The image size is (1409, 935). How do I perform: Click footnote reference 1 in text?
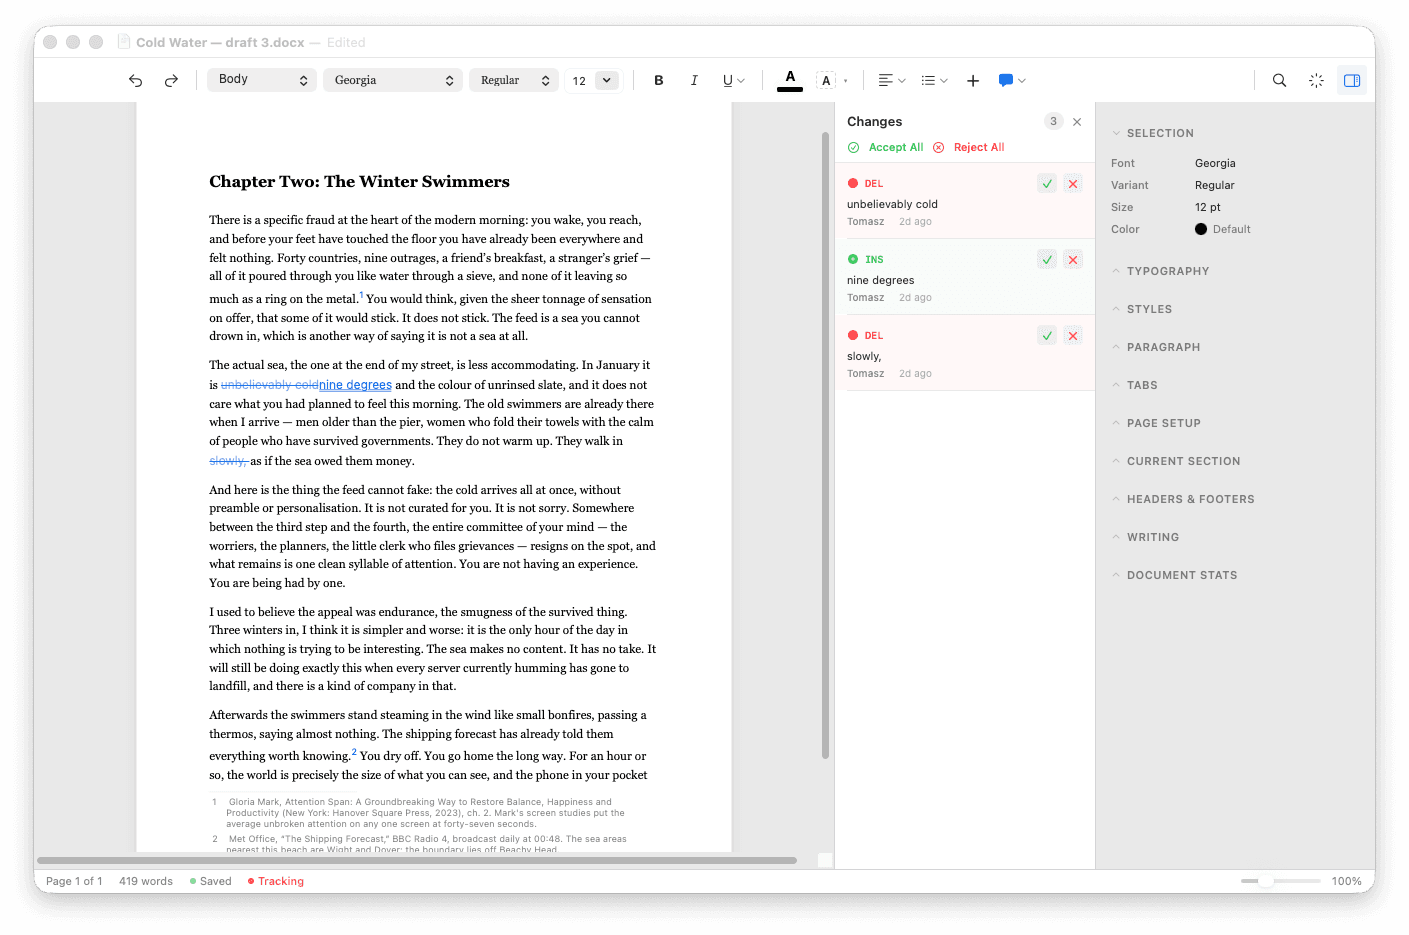pos(361,295)
